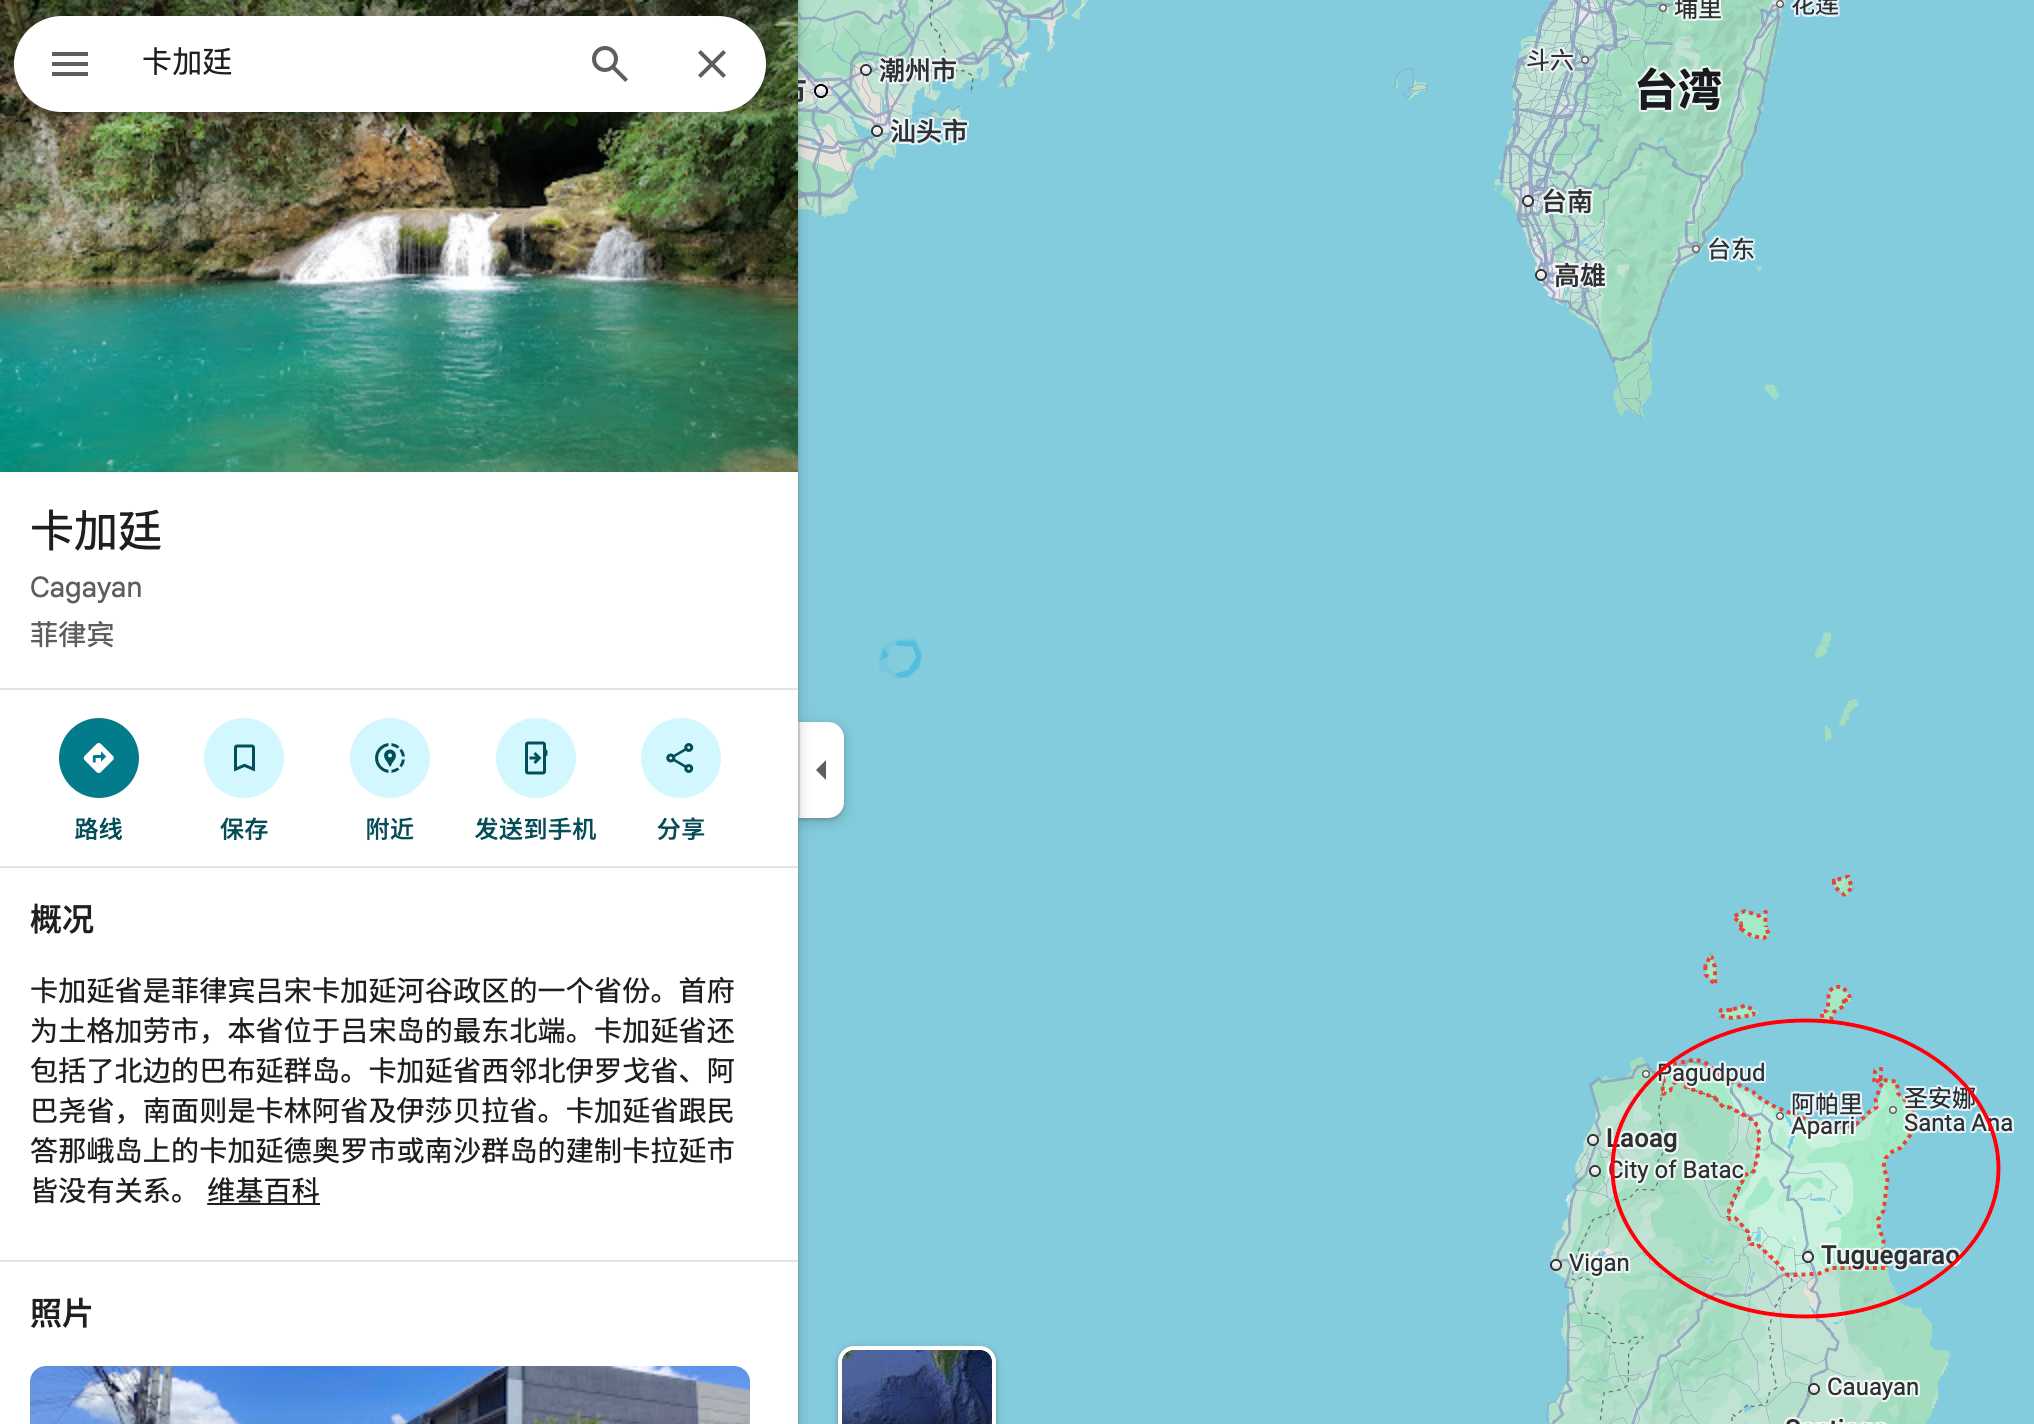Screen dimensions: 2034x1424
Task: Open the waterfall header photo
Action: click(399, 290)
